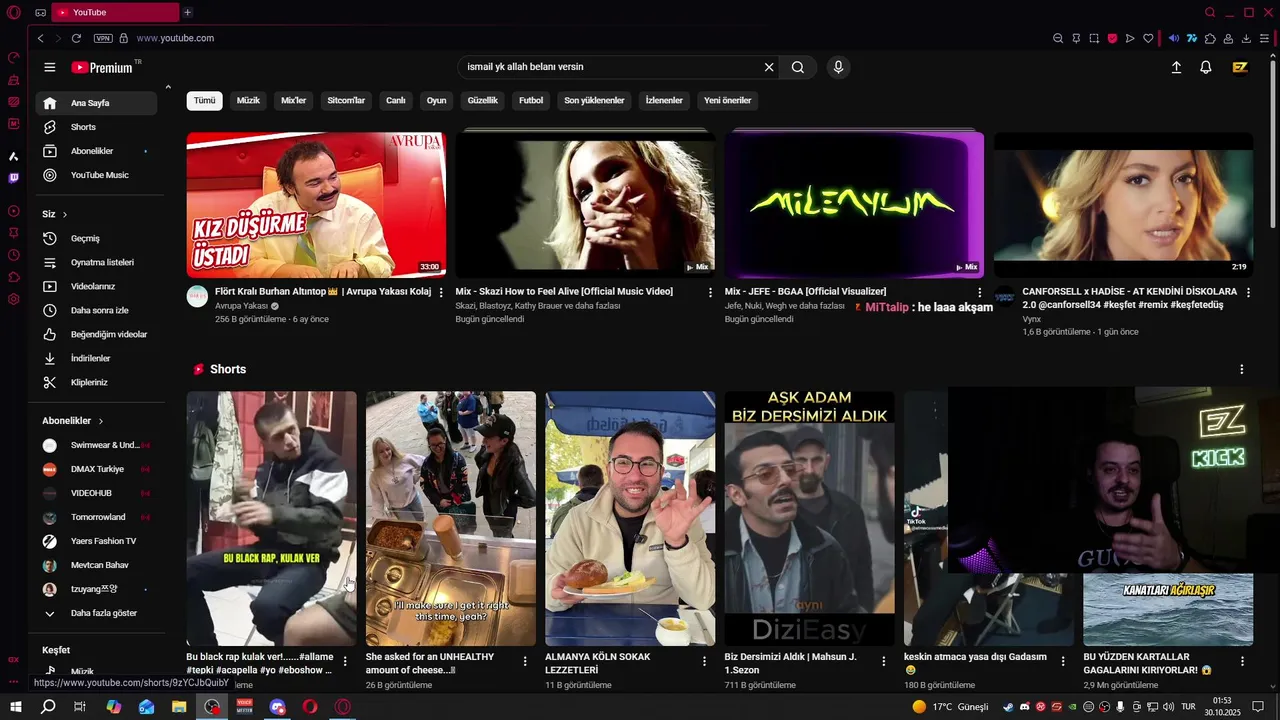This screenshot has width=1280, height=720.
Task: Clear the search box with the X
Action: 769,67
